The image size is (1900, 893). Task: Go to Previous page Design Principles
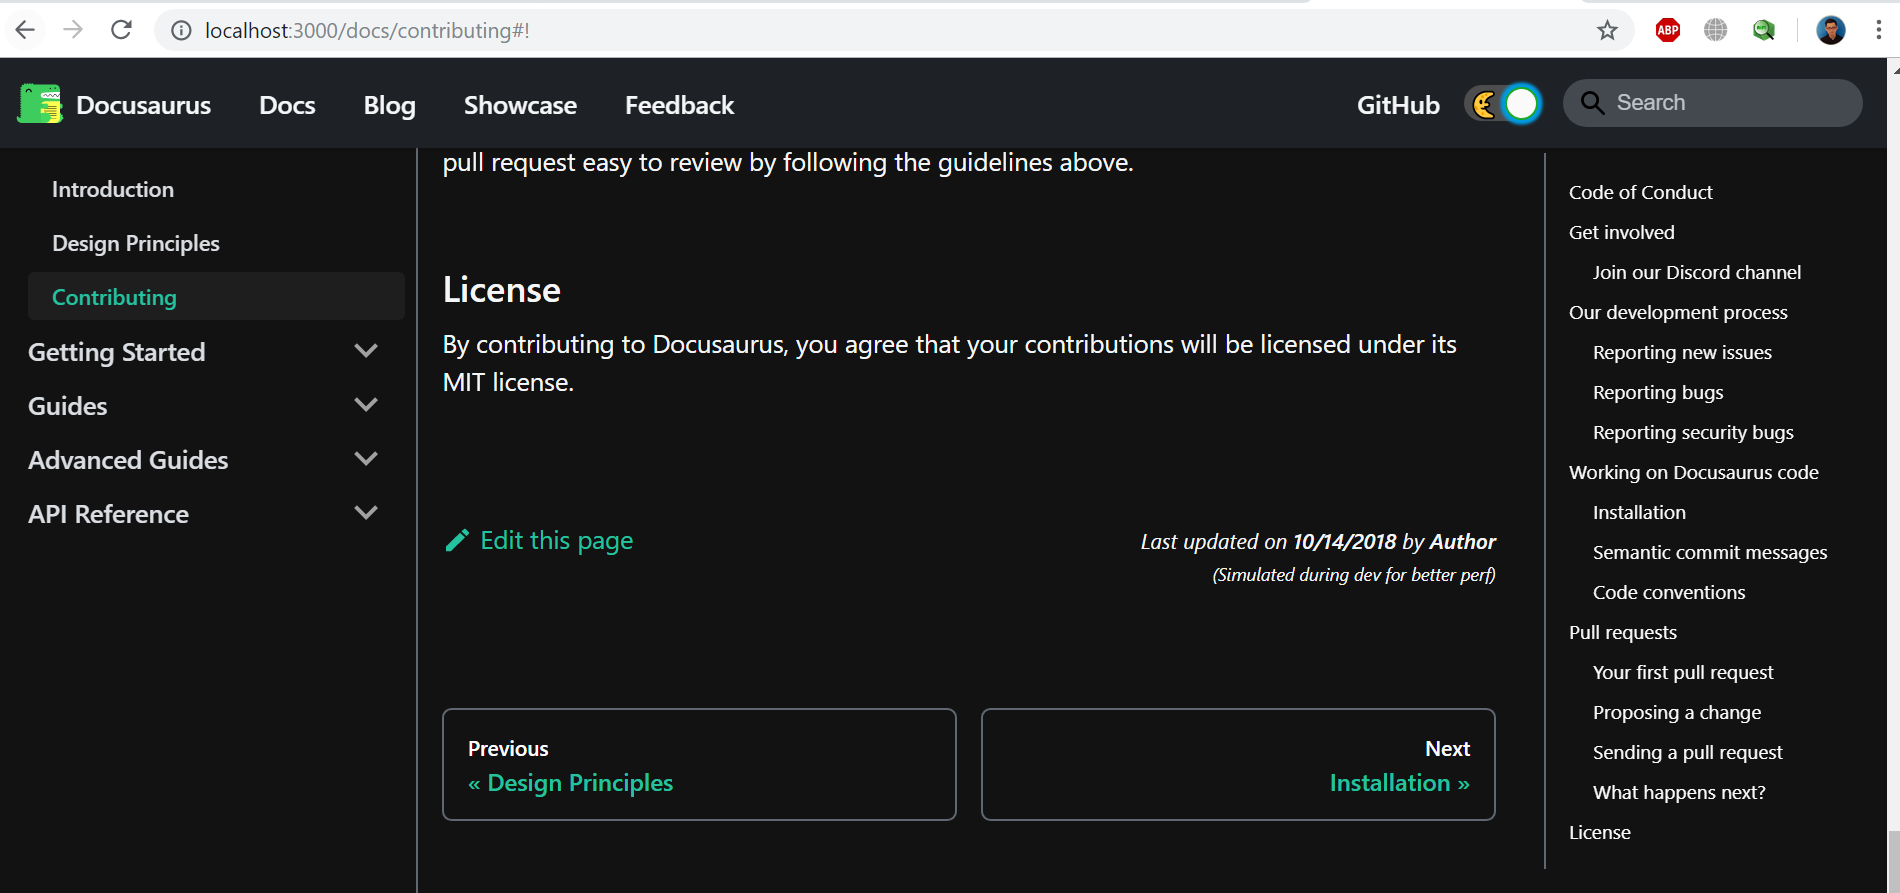pyautogui.click(x=699, y=765)
